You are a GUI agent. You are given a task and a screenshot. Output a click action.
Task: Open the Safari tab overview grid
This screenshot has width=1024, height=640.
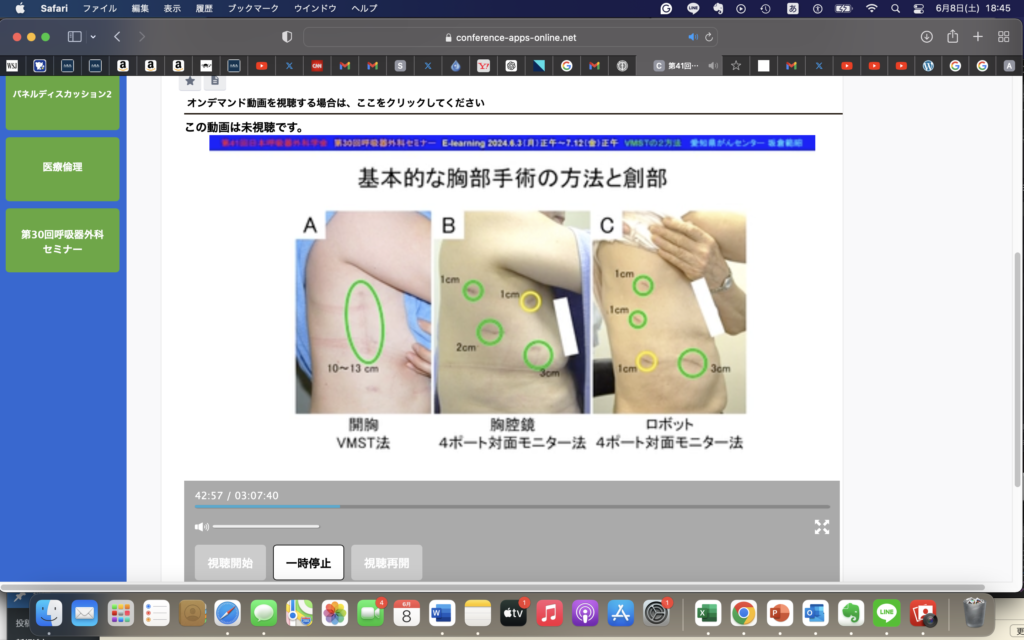1003,37
